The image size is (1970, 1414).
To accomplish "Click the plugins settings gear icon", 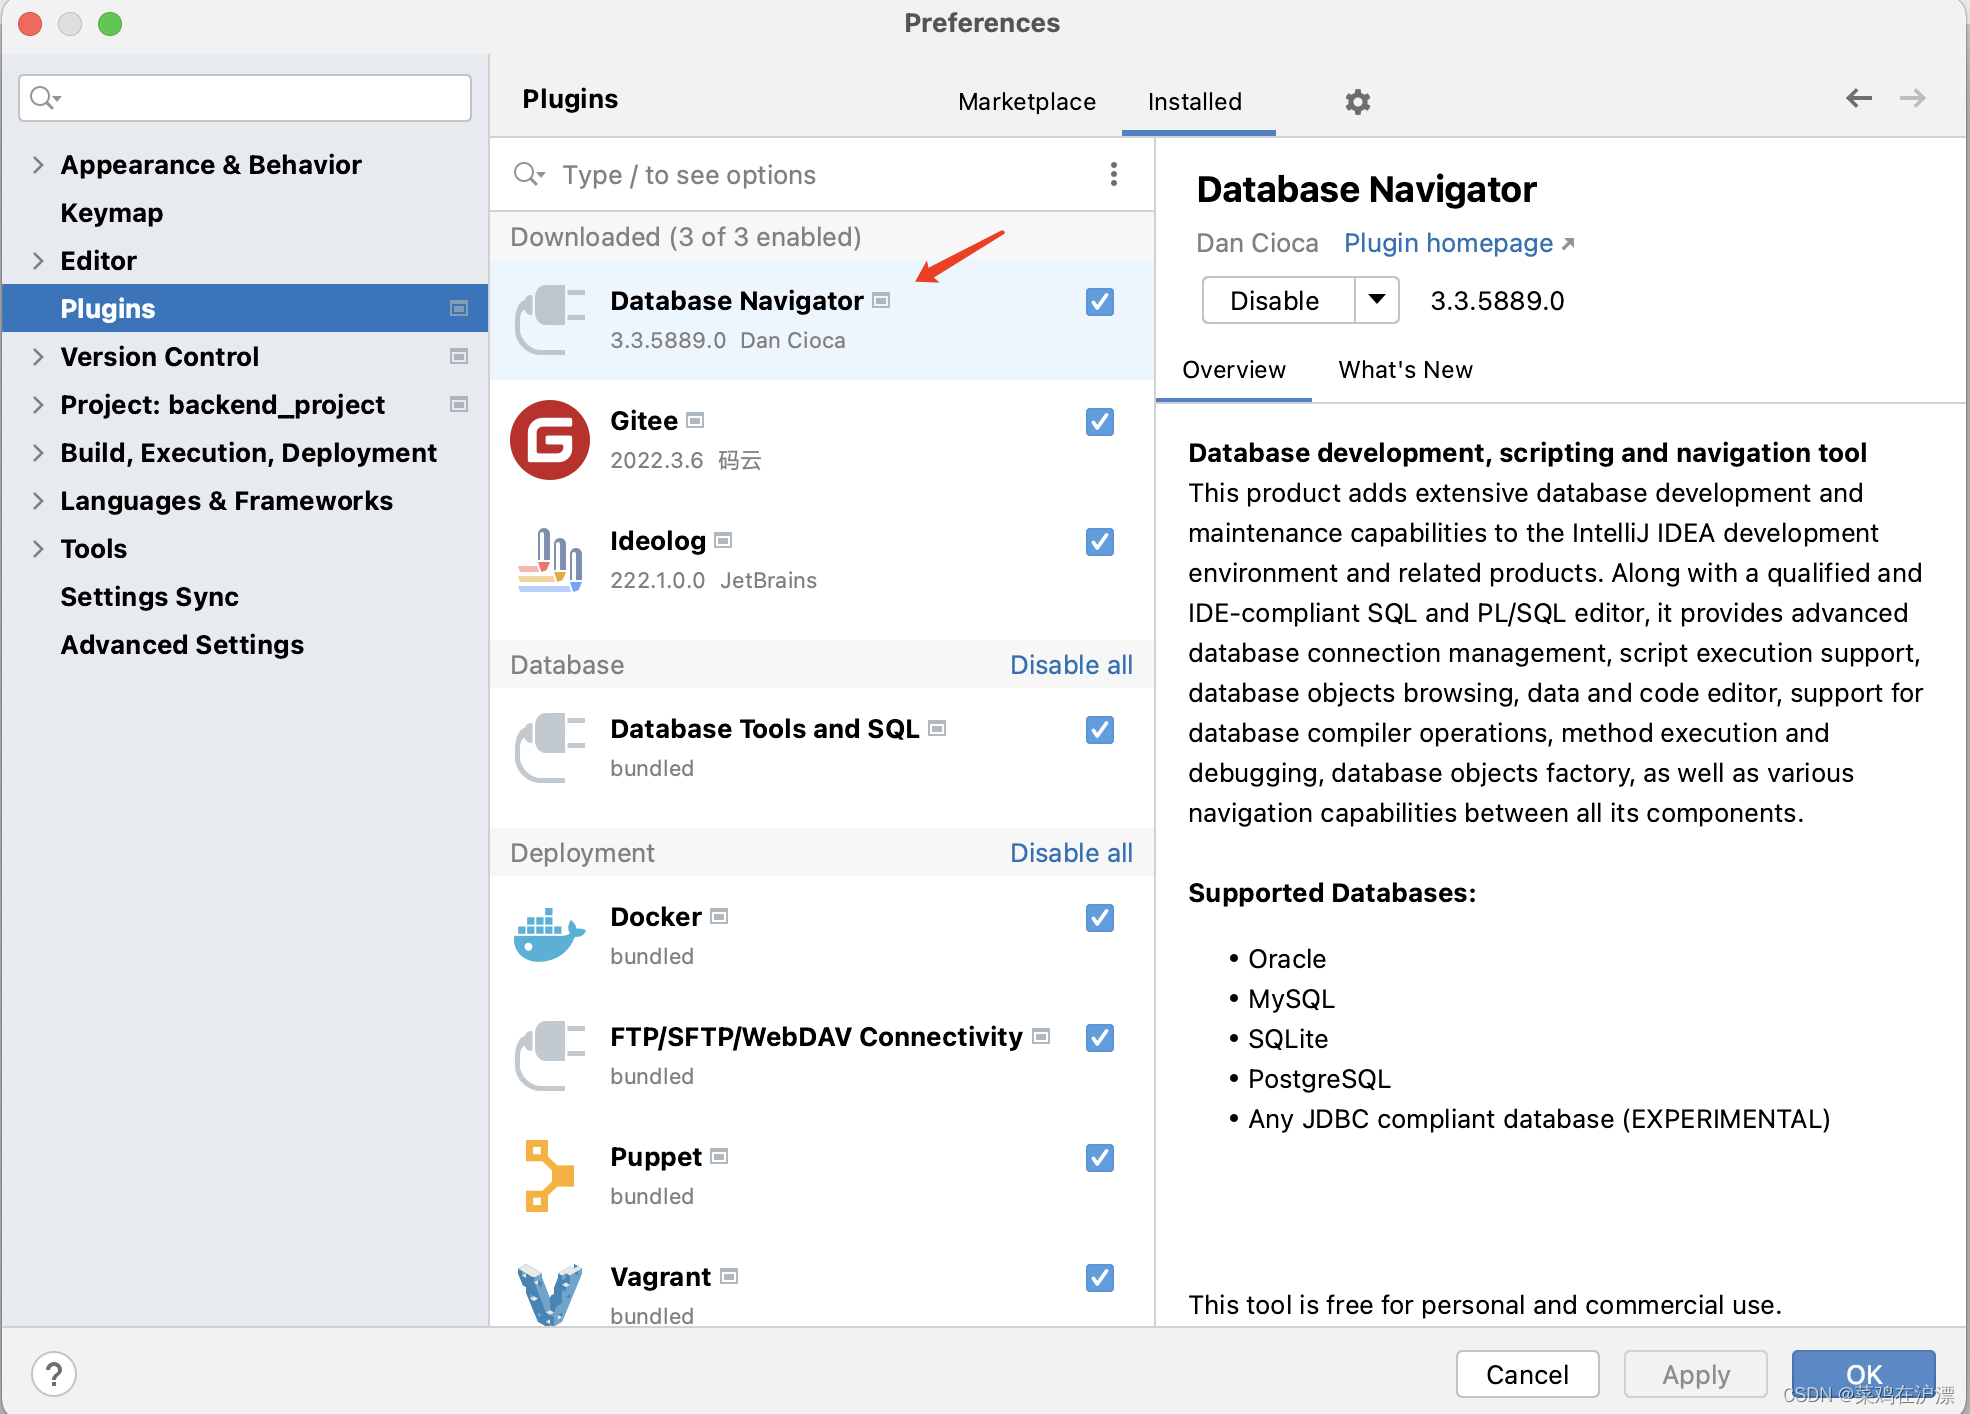I will pos(1357,101).
